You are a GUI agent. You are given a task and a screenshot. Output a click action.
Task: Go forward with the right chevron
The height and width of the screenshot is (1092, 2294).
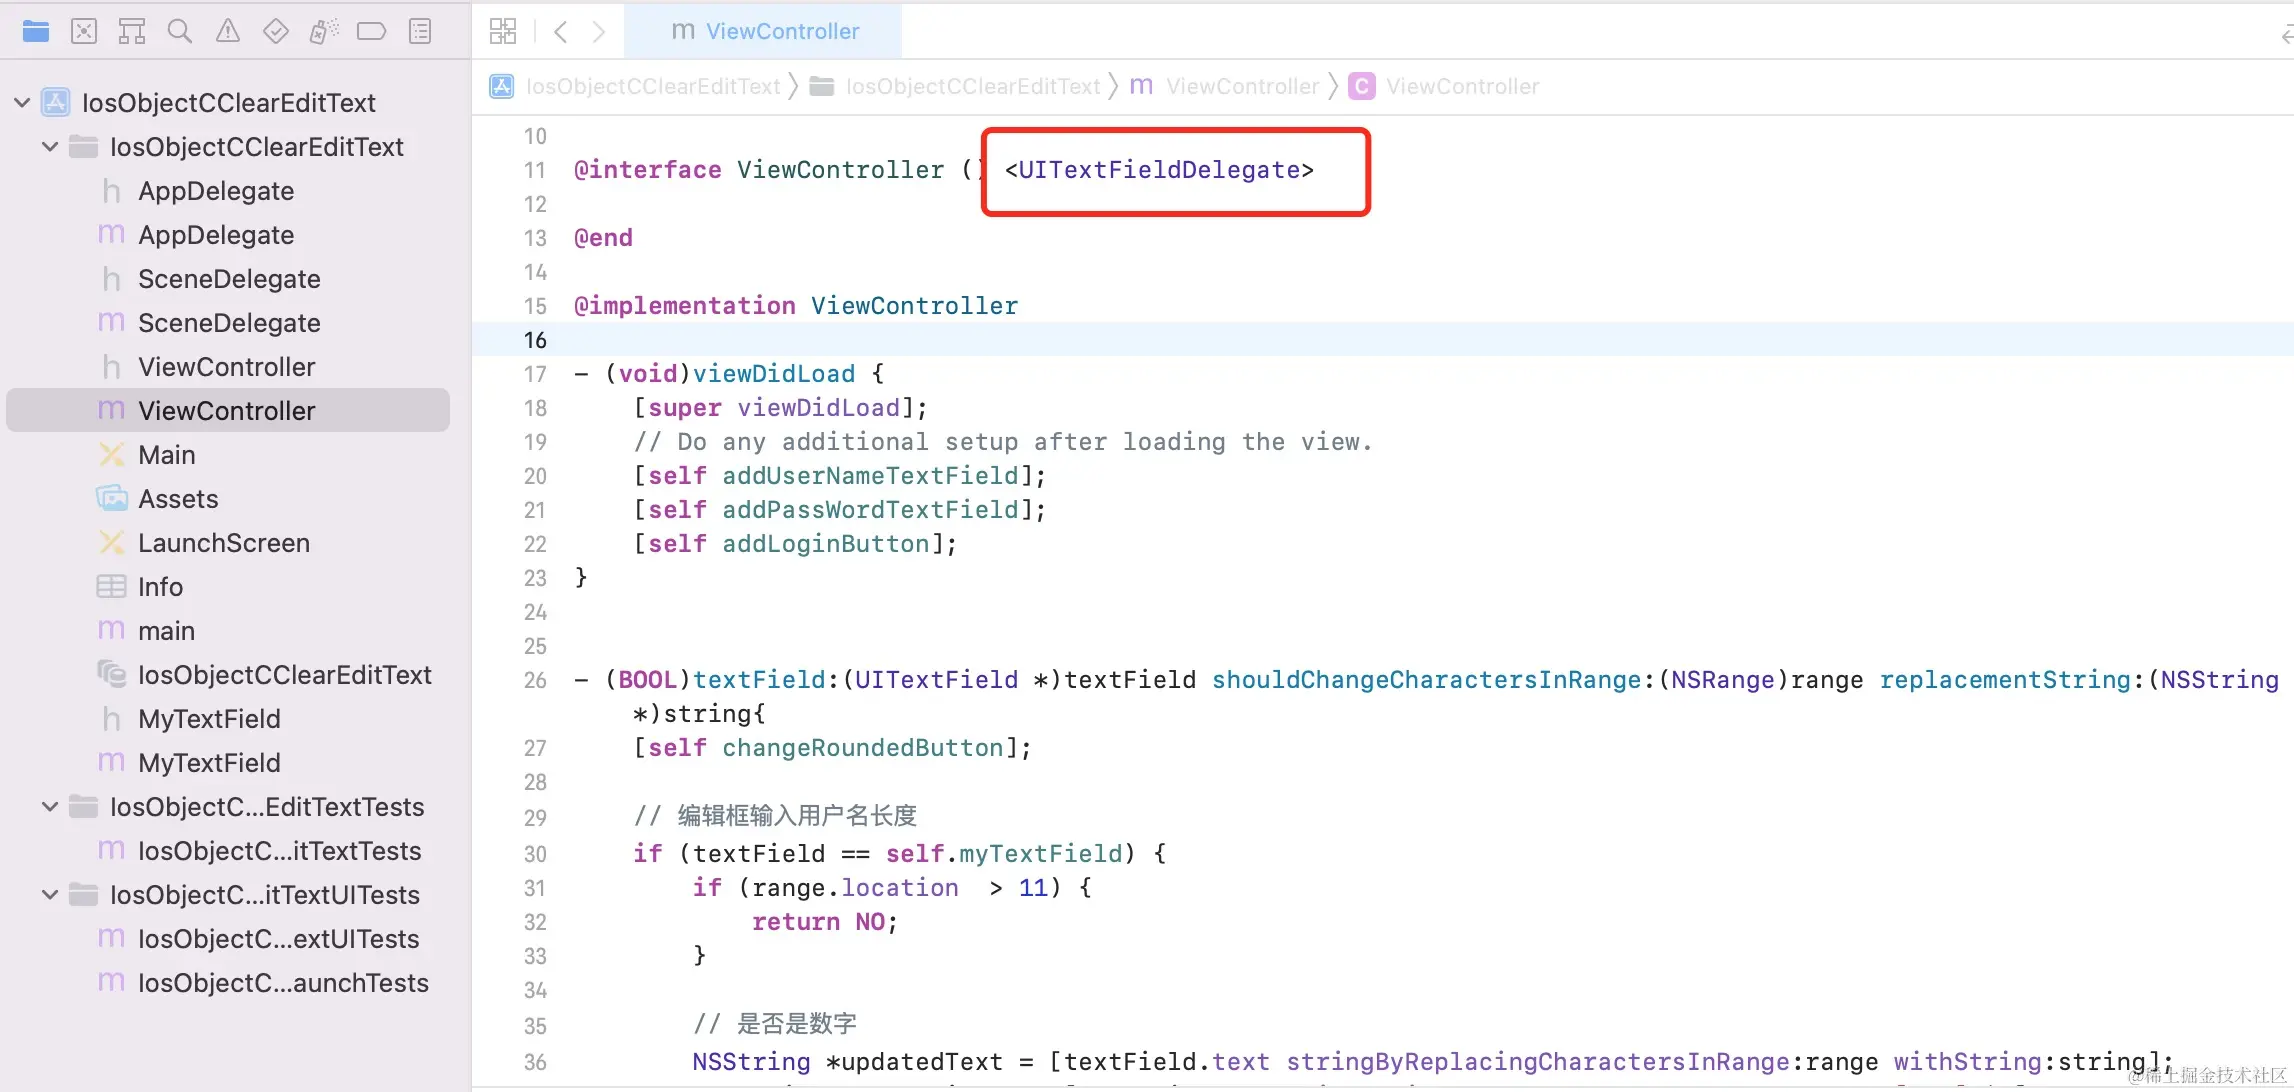[599, 32]
